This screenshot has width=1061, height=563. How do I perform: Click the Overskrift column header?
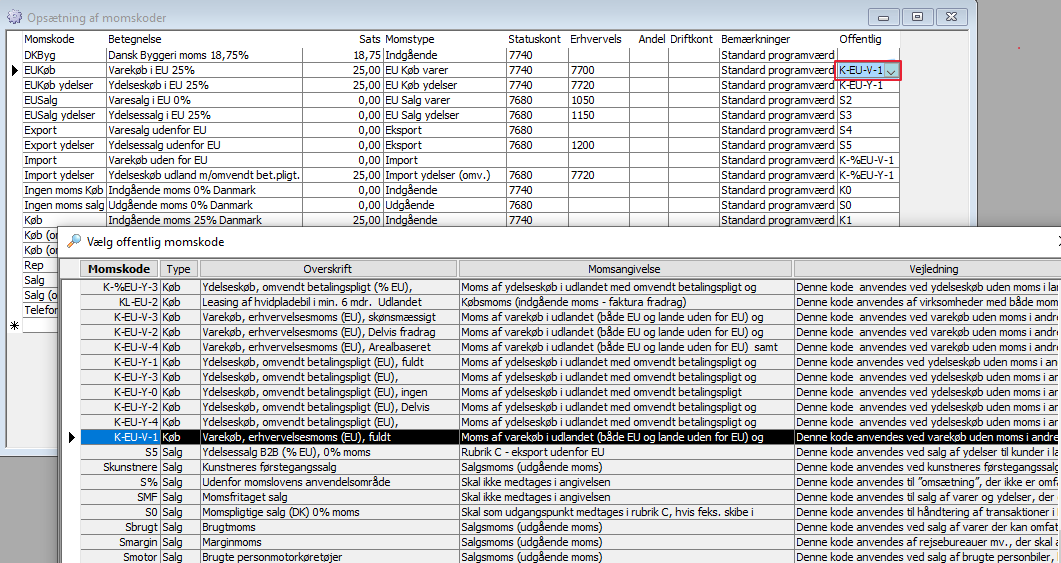329,269
